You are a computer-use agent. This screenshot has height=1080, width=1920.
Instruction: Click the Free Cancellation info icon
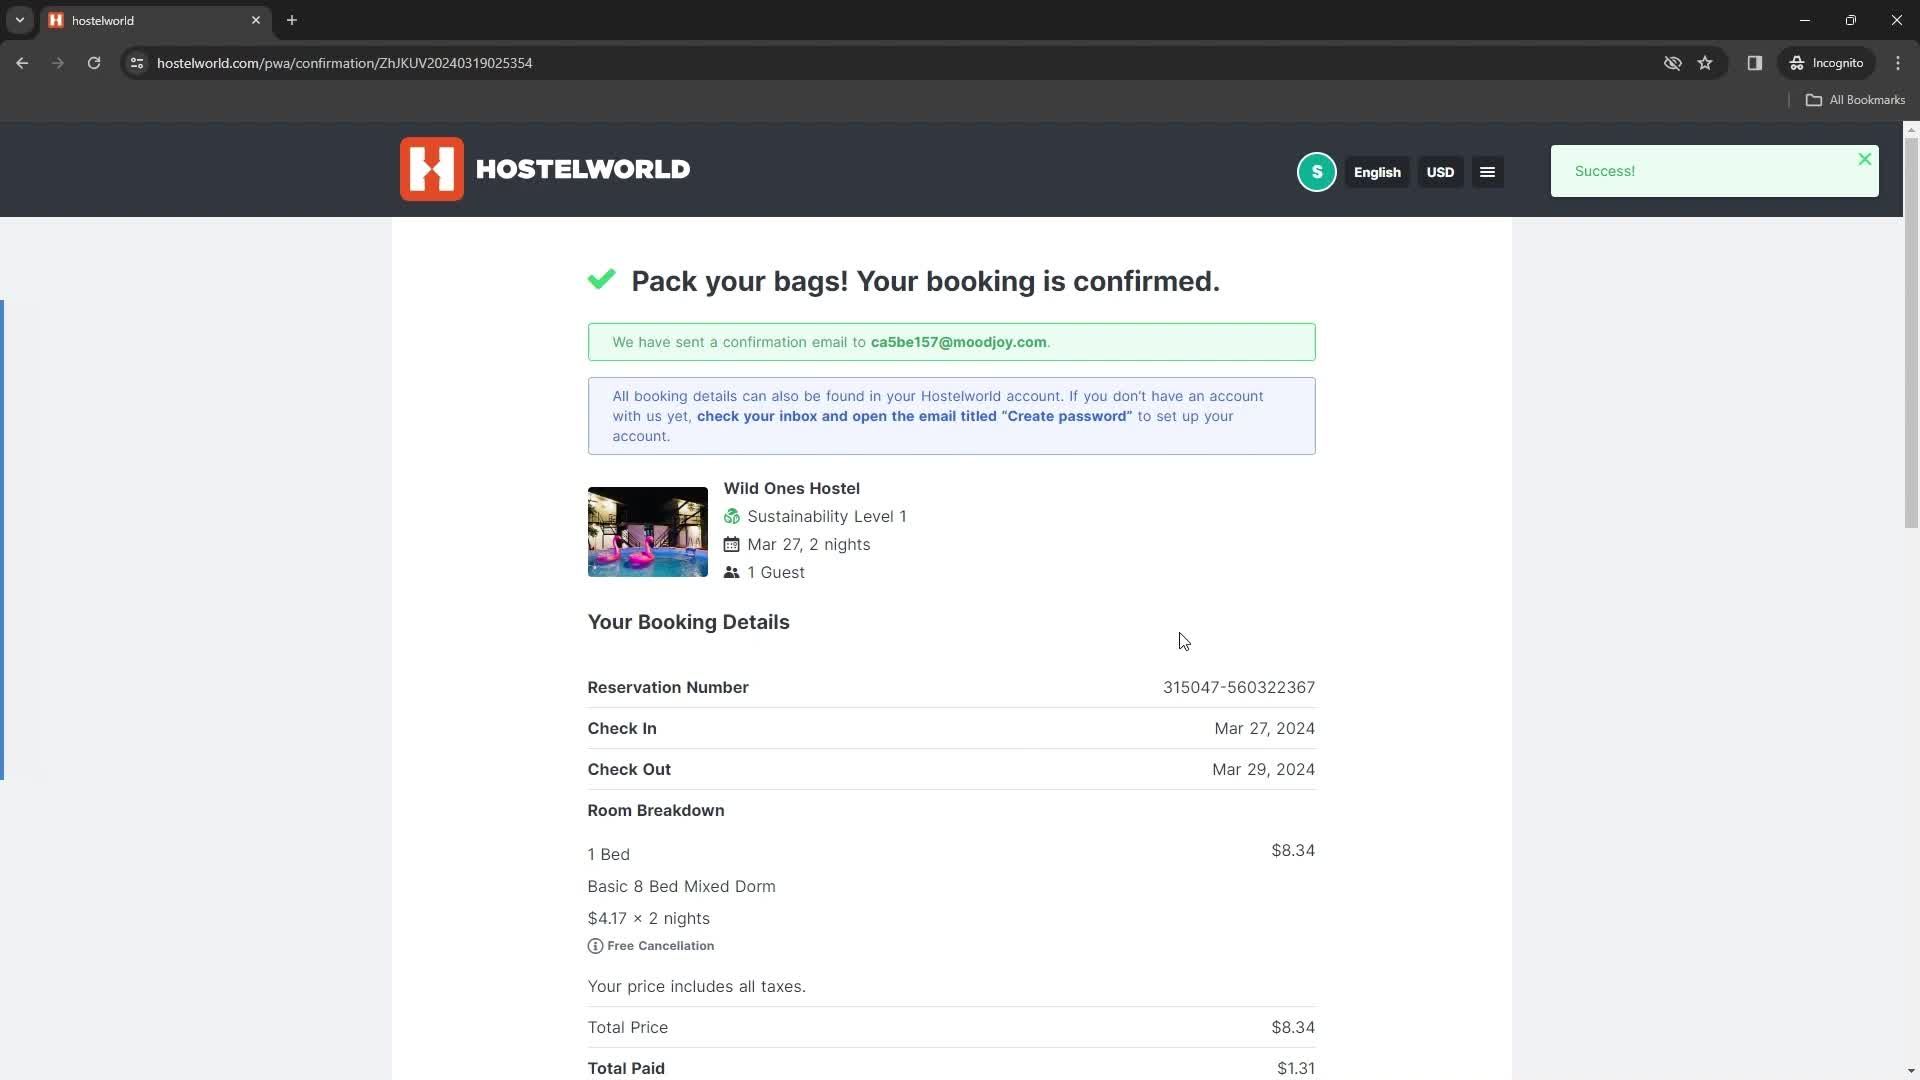[x=595, y=946]
